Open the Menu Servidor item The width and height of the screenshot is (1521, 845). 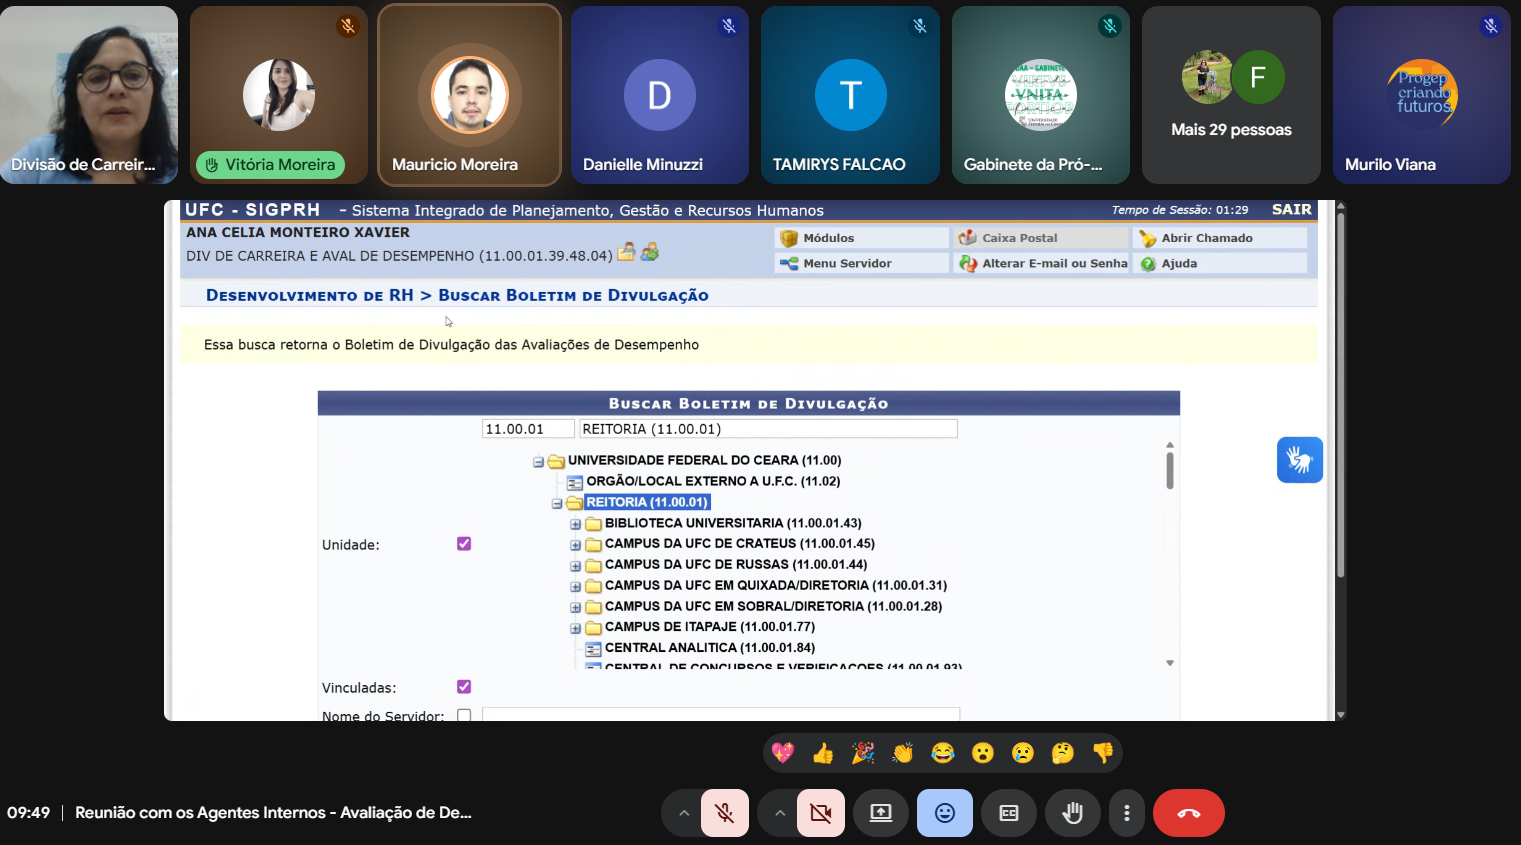(x=847, y=263)
